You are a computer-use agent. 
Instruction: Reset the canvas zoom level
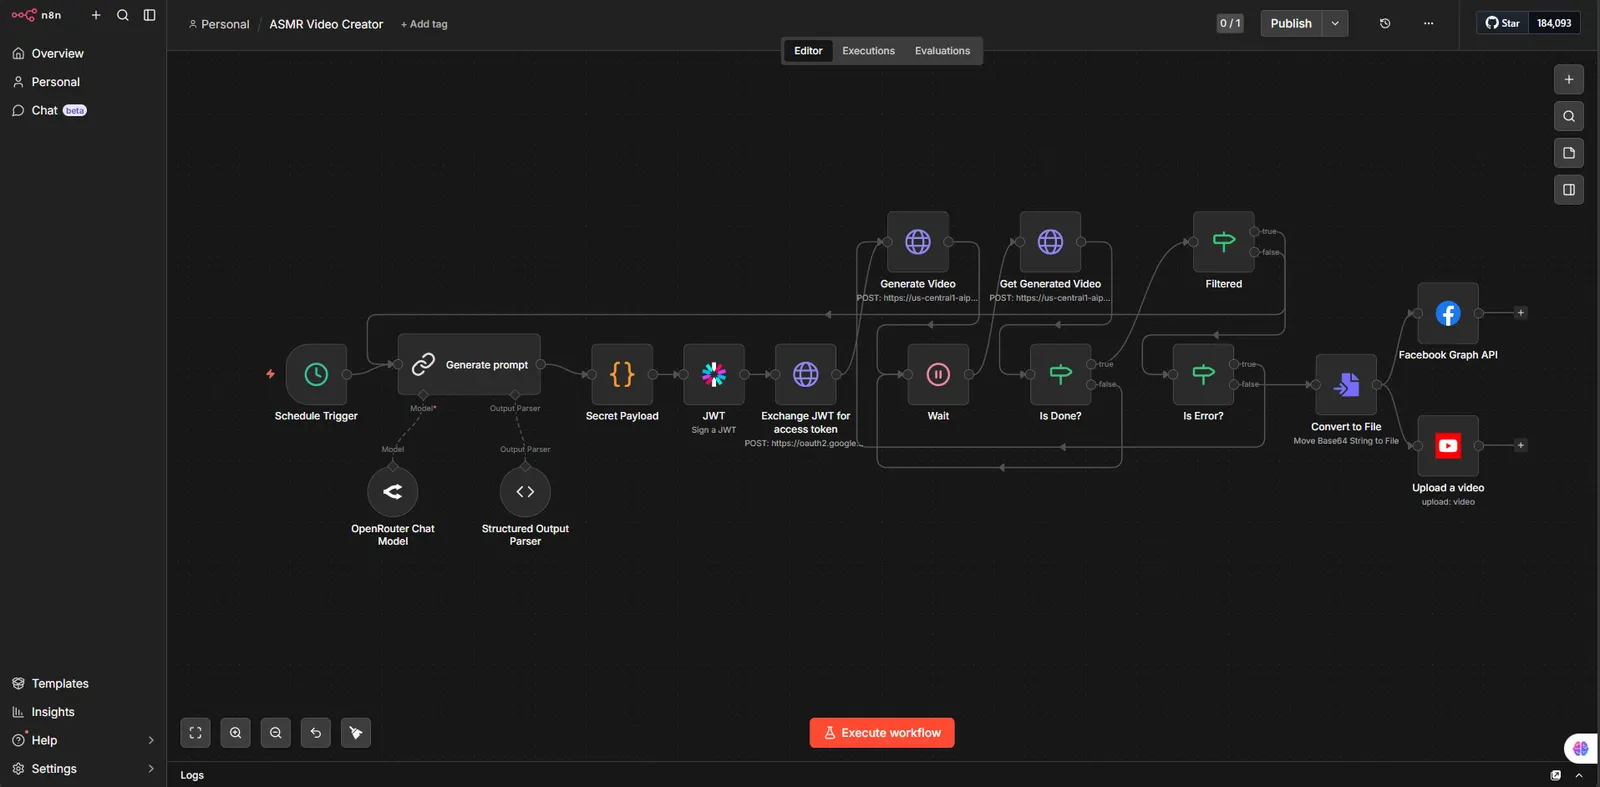316,733
